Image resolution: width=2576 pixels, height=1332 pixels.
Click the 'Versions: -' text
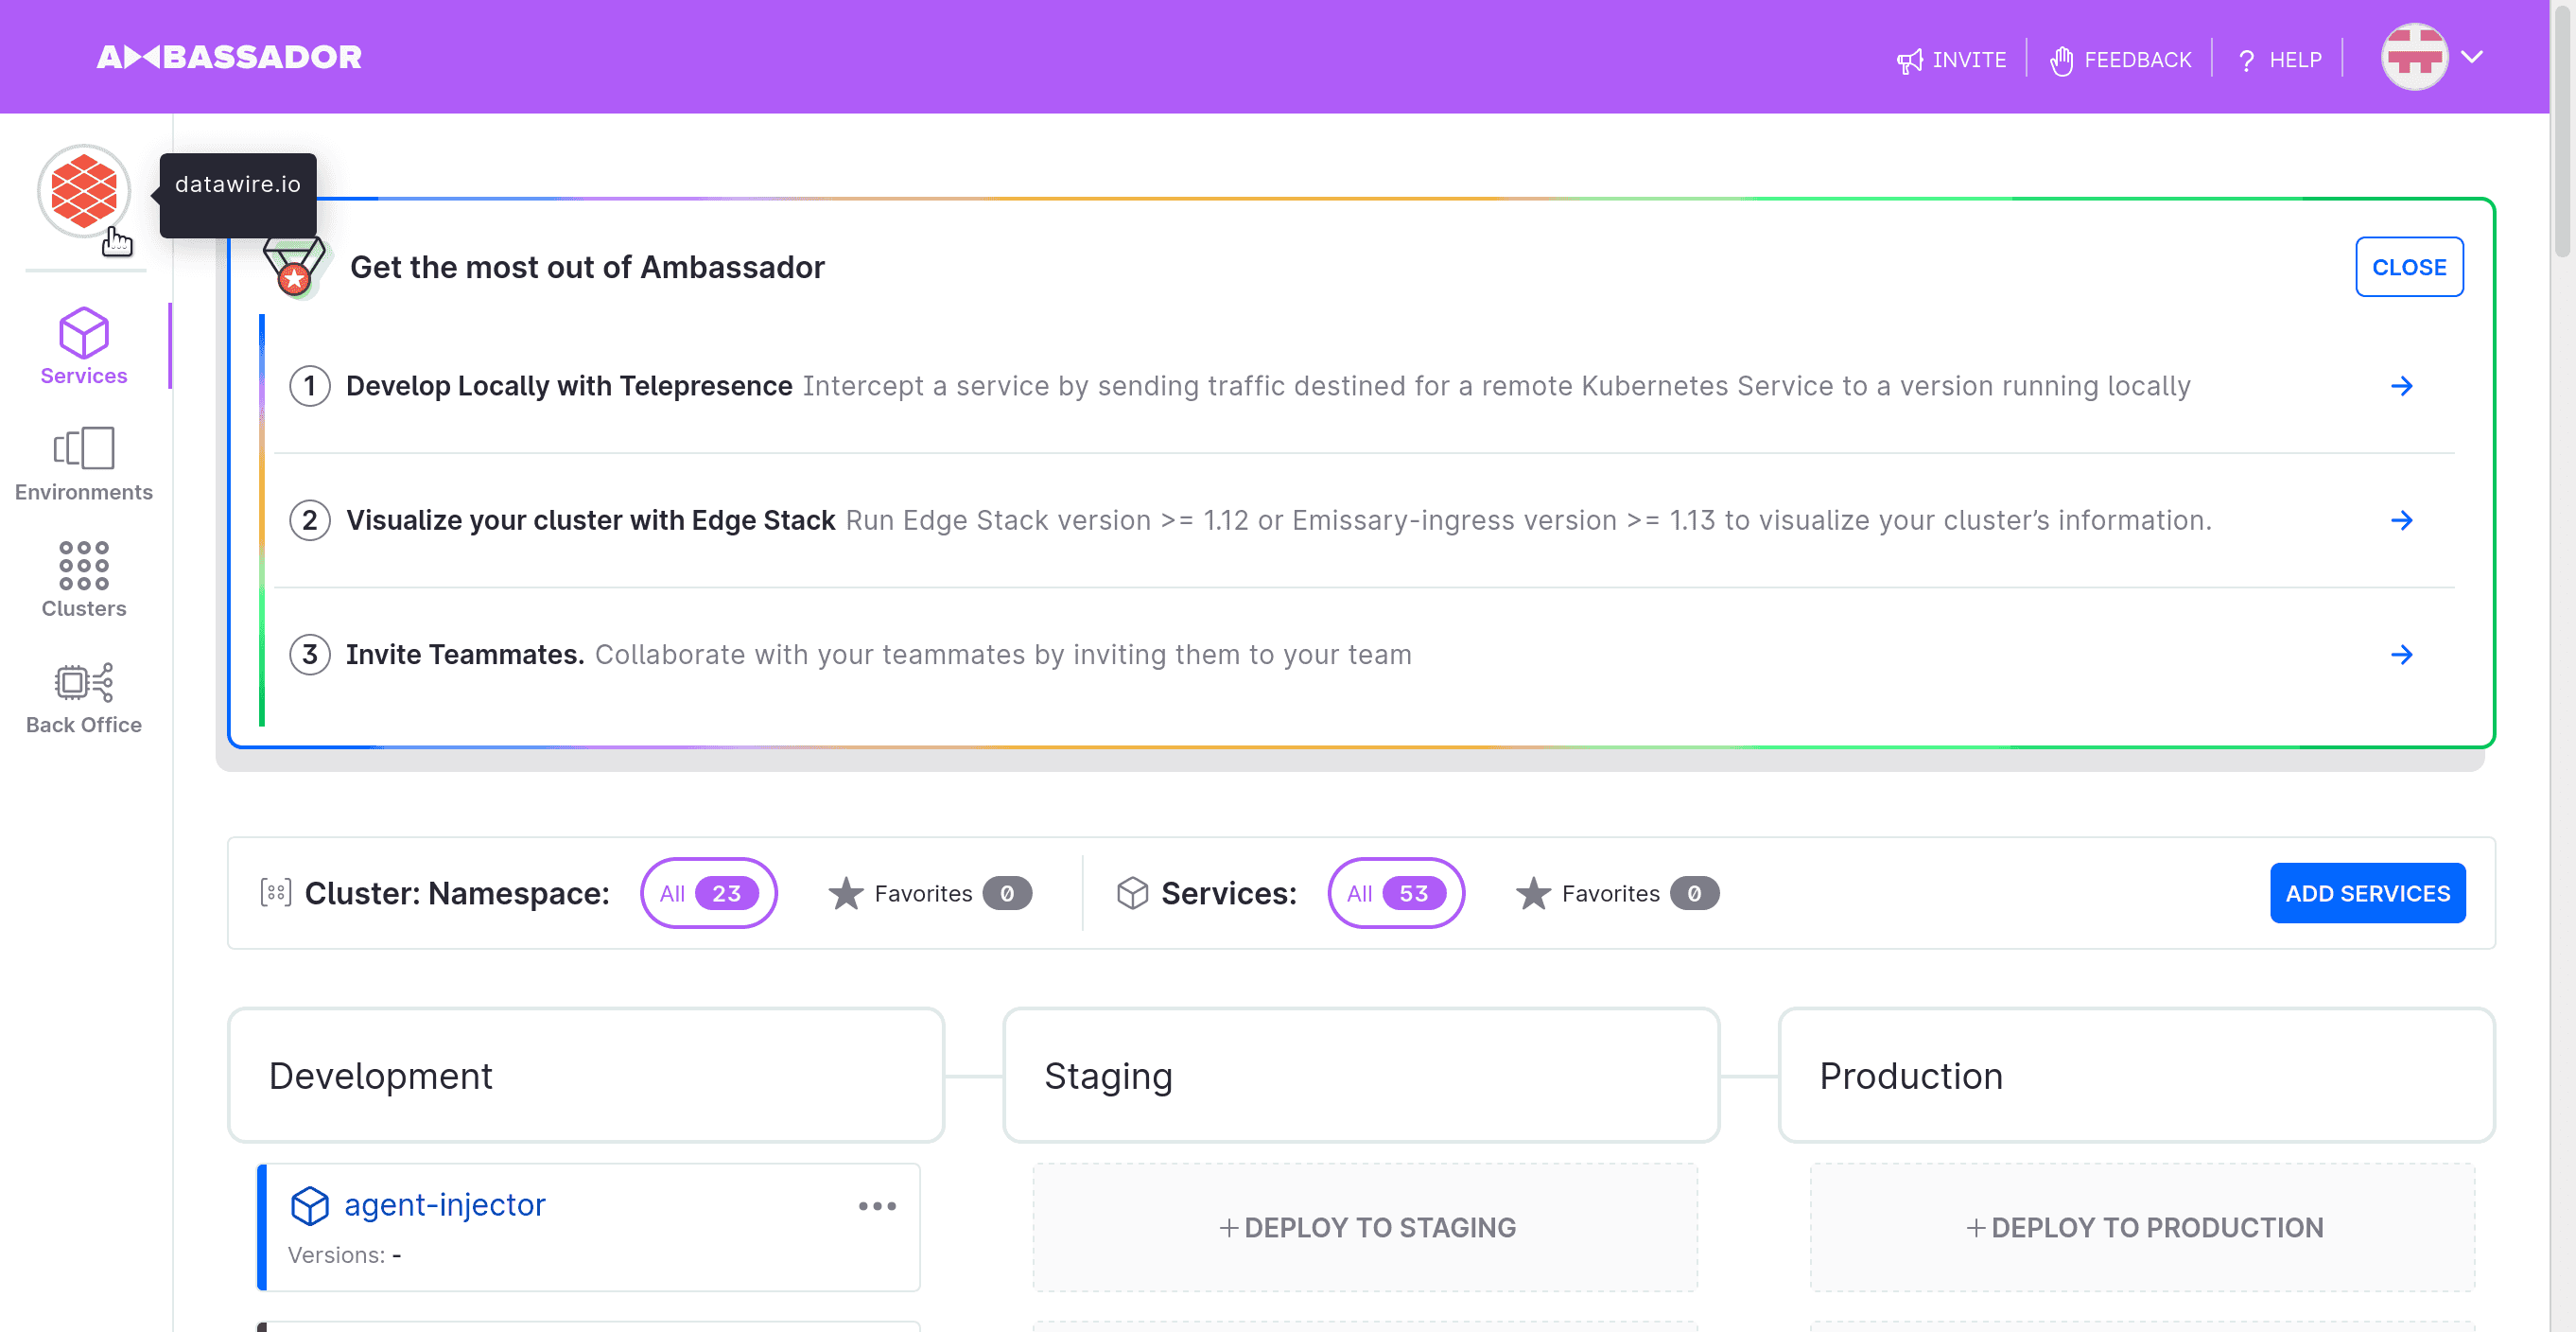[x=344, y=1254]
